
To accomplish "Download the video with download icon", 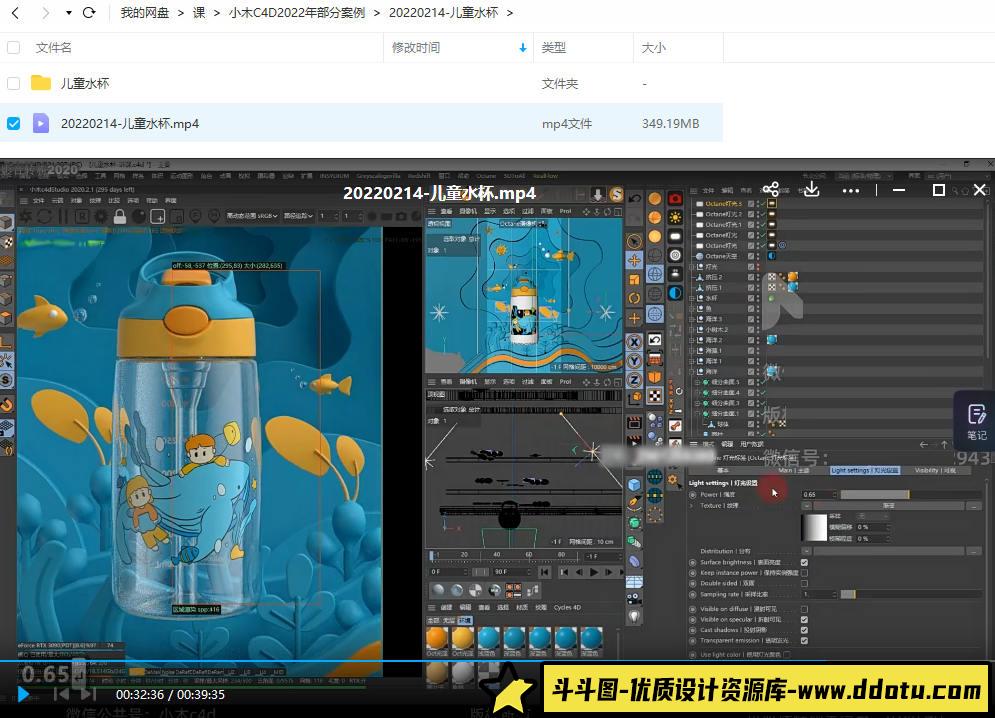I will click(x=812, y=189).
